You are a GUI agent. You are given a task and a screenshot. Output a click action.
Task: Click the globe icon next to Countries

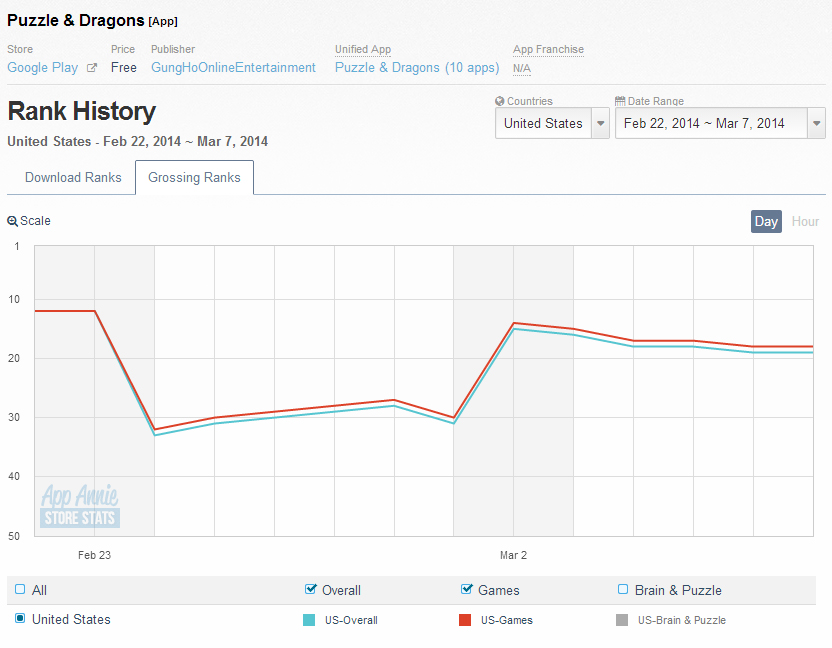point(500,102)
